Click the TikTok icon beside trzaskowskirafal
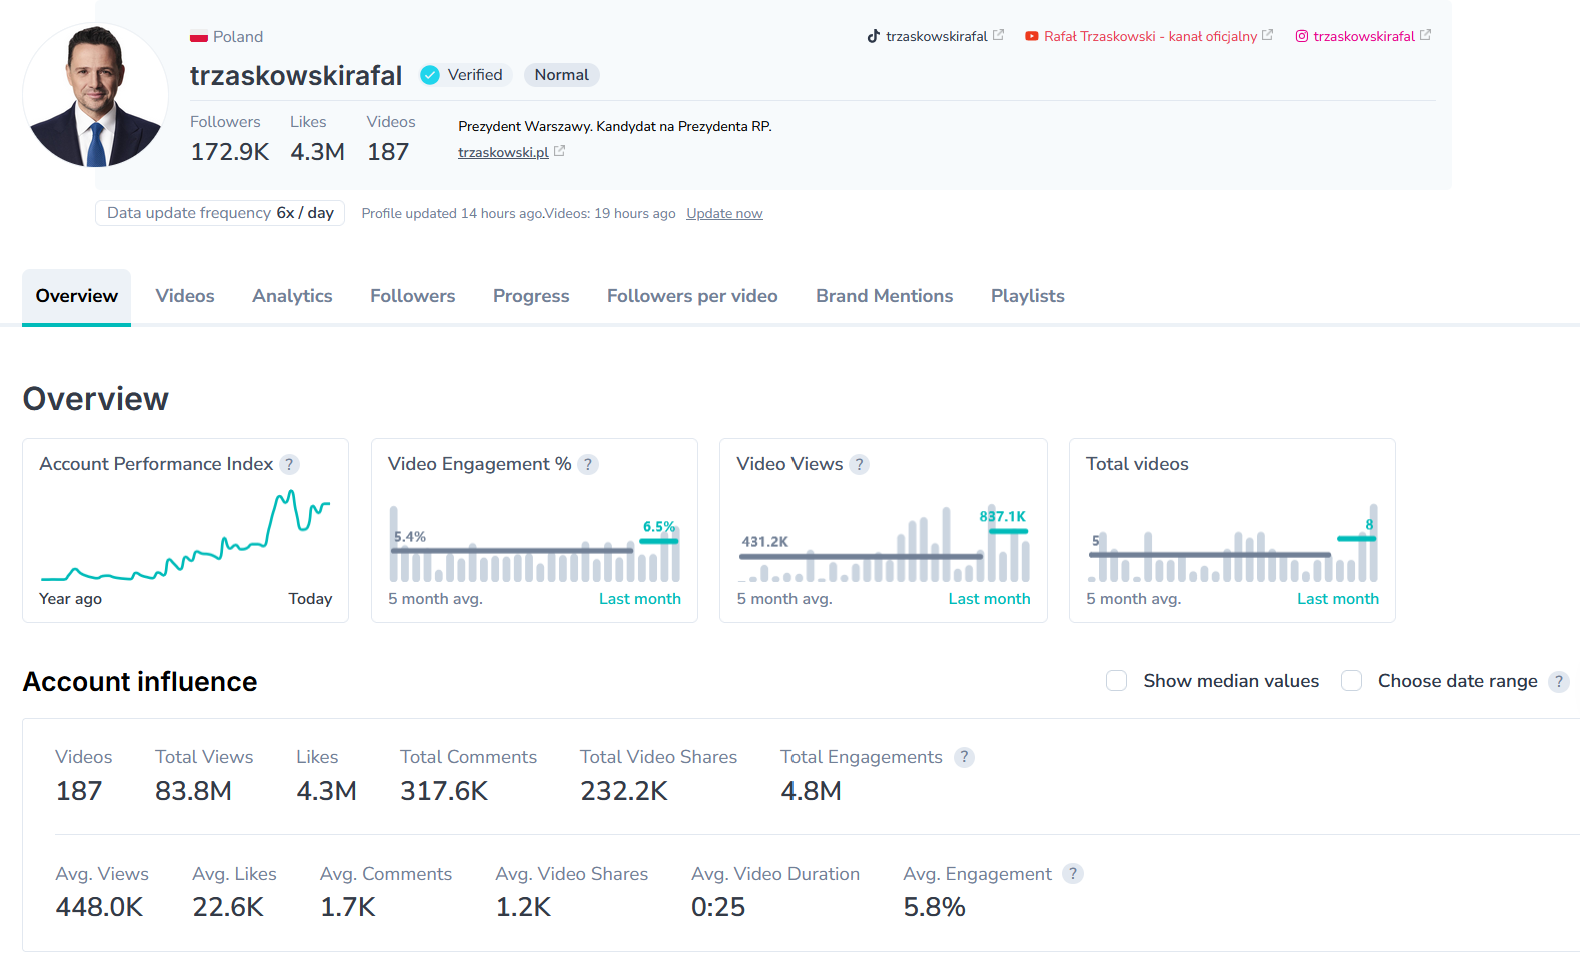1580x958 pixels. 873,36
